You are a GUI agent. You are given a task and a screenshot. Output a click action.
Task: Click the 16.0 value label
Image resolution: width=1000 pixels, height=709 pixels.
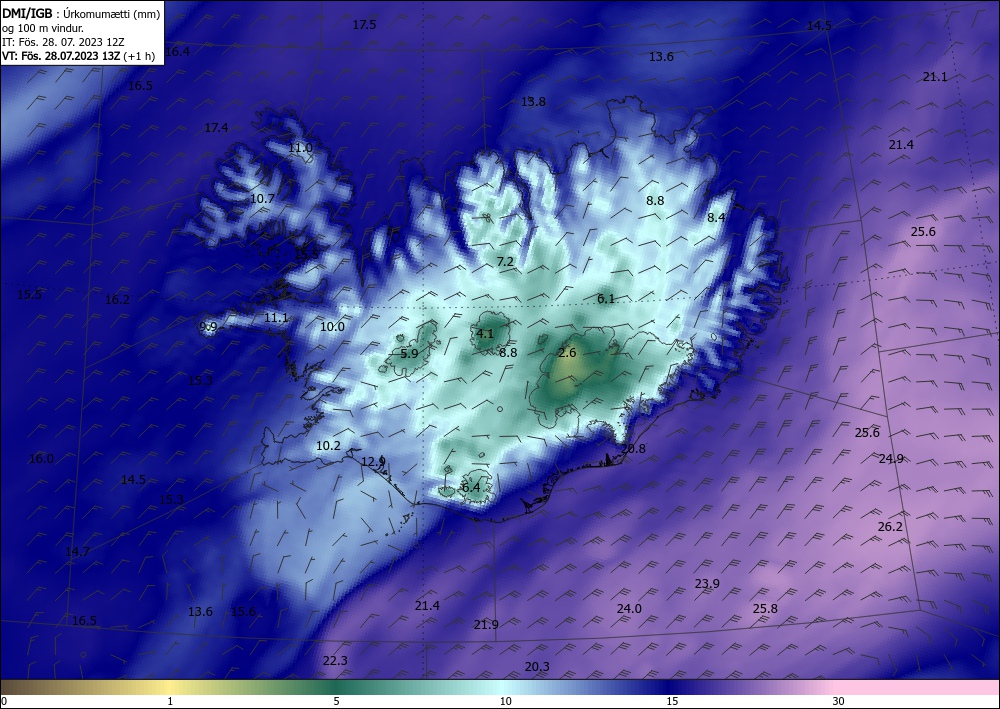coord(41,458)
